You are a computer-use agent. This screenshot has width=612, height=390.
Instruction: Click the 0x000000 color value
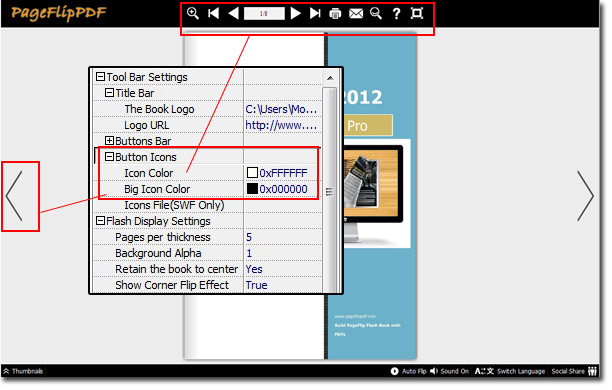[284, 189]
